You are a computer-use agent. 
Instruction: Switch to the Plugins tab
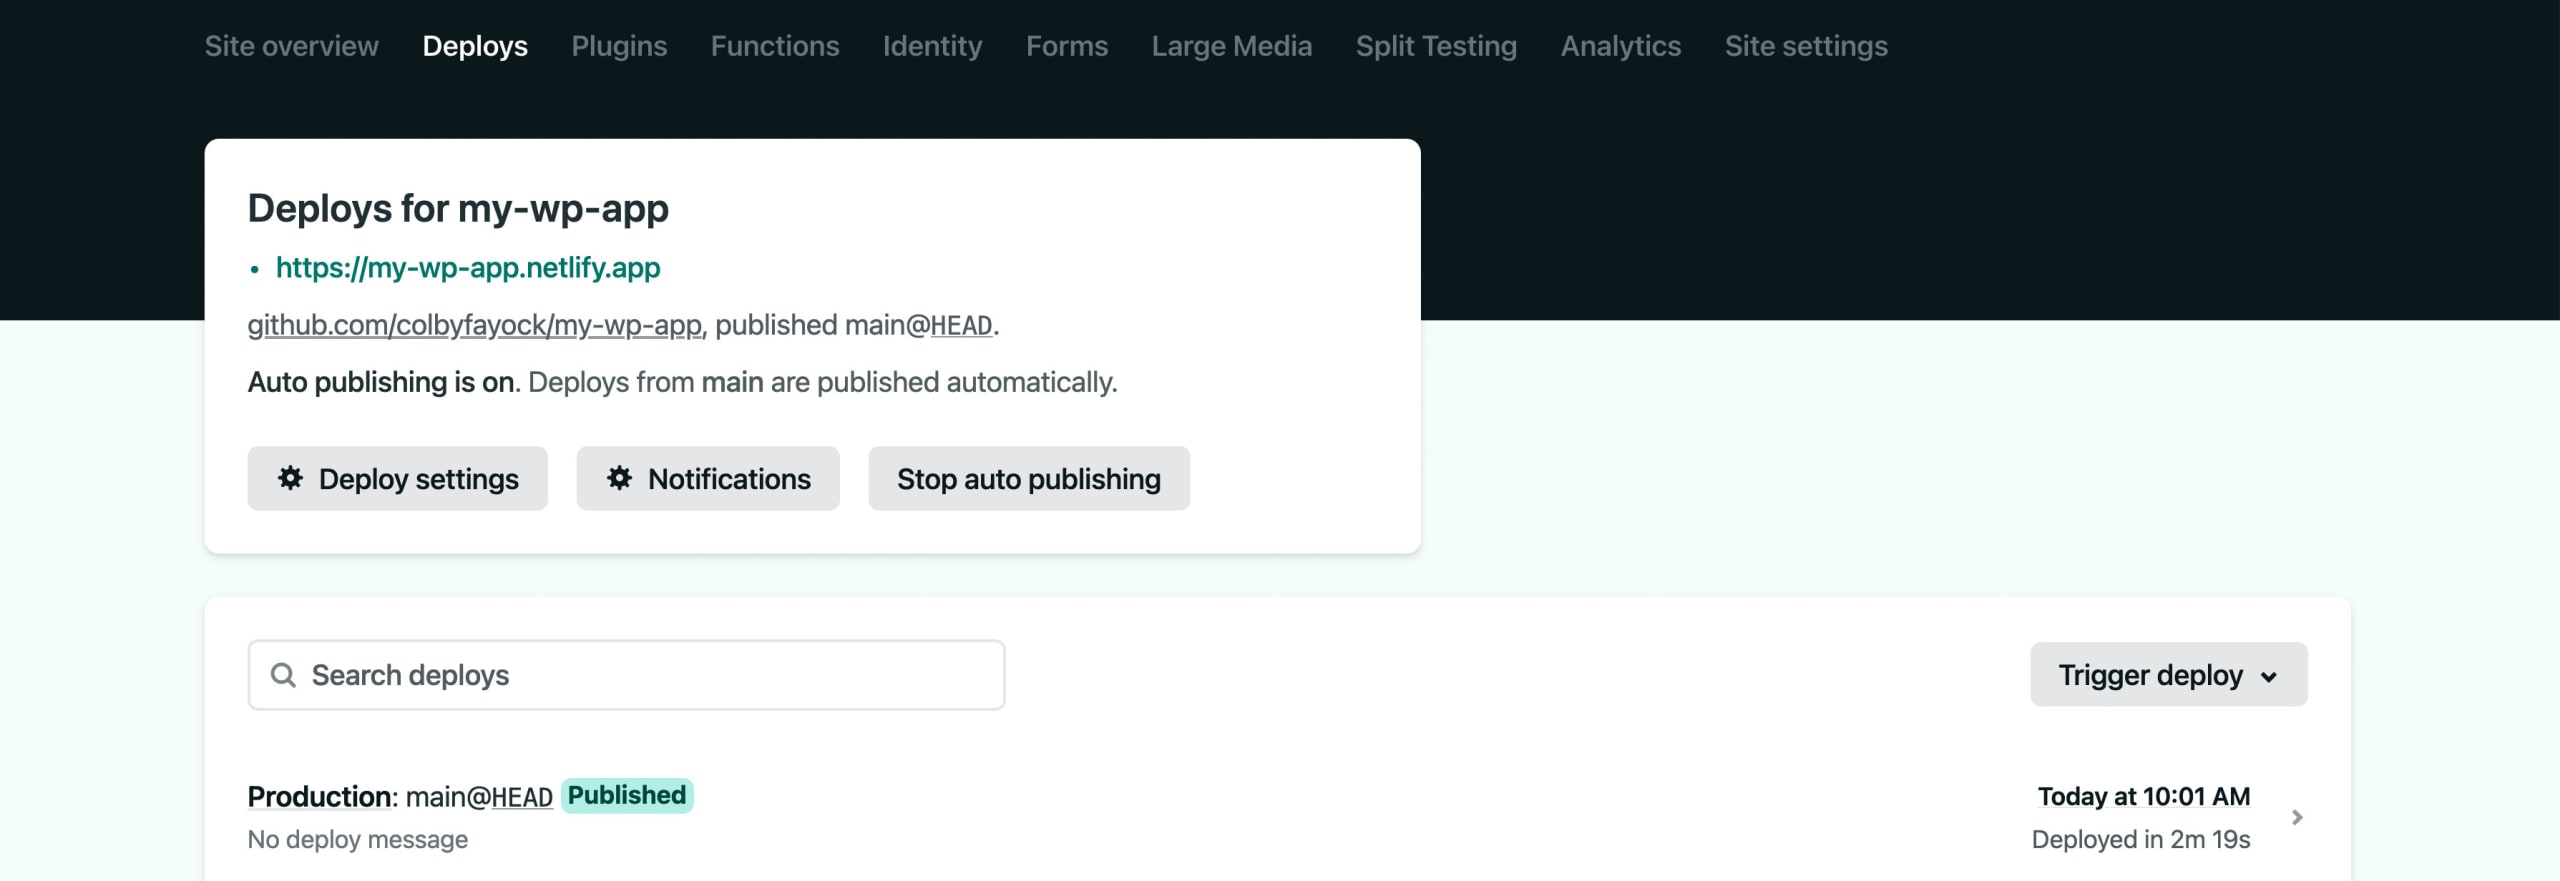619,46
